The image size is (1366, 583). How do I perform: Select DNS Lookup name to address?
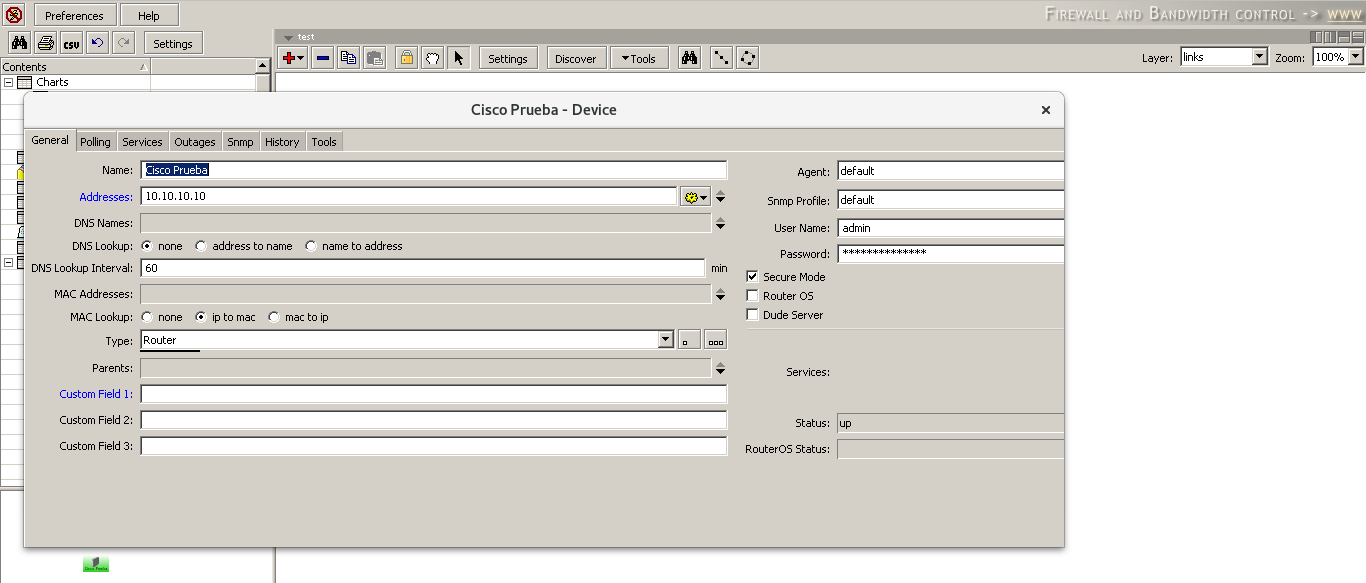311,246
